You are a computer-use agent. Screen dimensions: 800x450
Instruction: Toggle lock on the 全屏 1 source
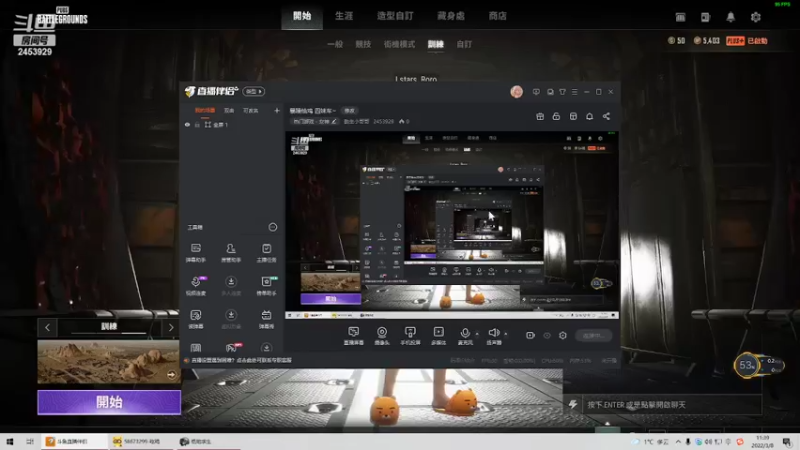[x=197, y=124]
